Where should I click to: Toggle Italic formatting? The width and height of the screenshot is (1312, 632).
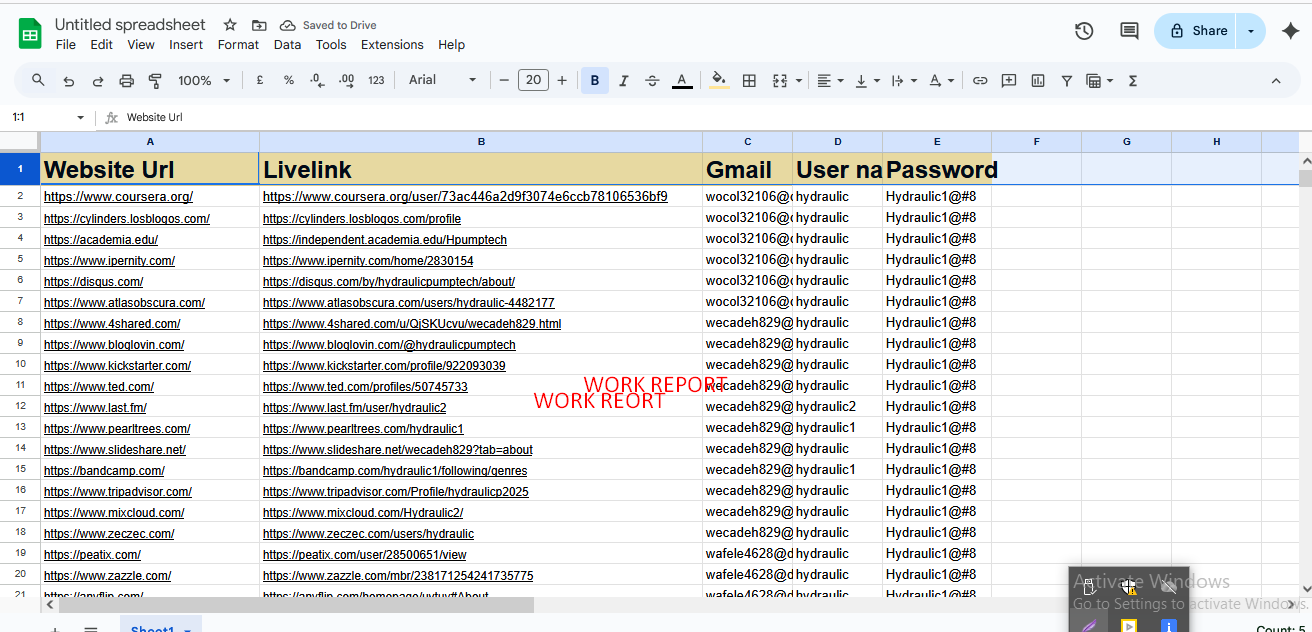(x=624, y=81)
